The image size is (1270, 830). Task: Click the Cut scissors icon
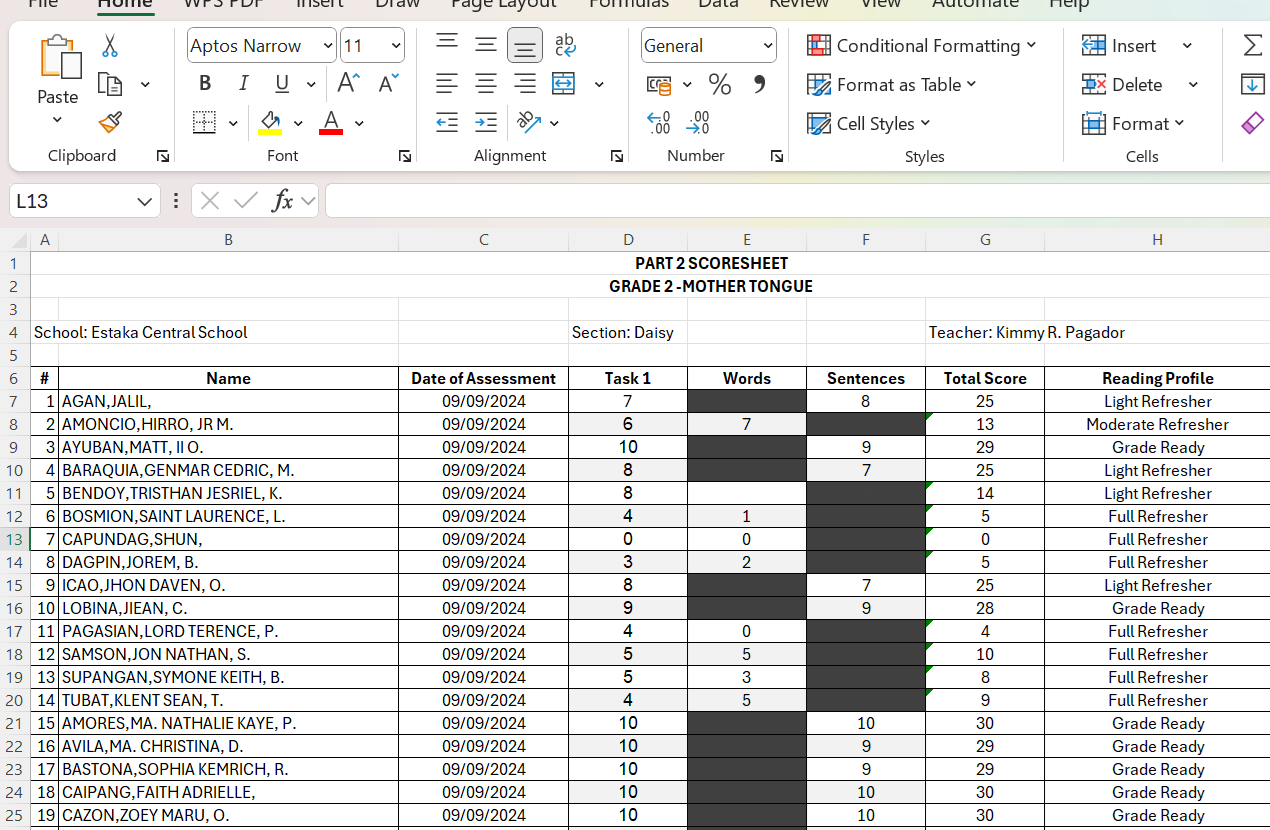110,46
